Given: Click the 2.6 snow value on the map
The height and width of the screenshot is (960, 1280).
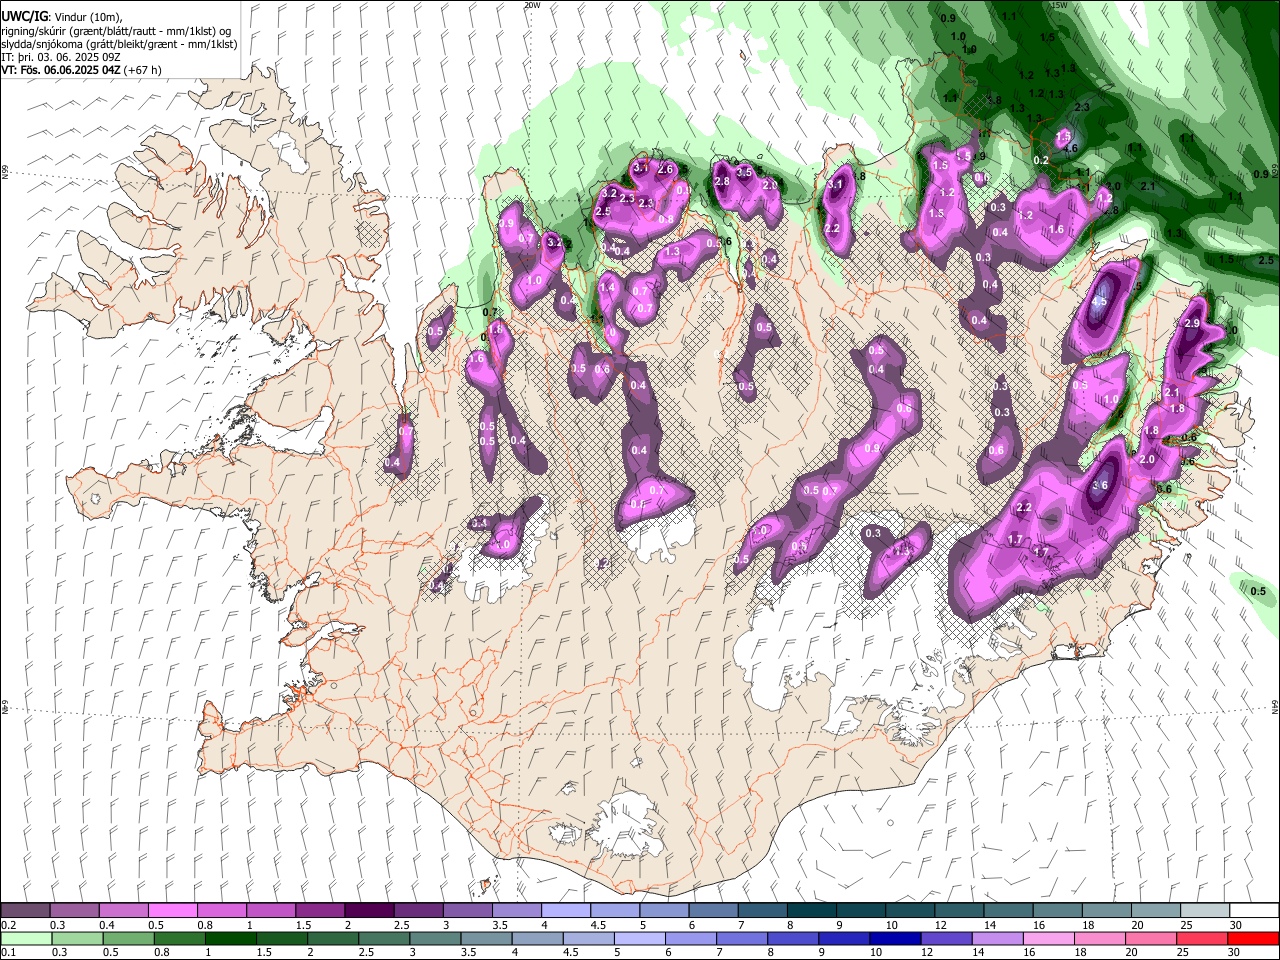Looking at the screenshot, I should coord(666,169).
